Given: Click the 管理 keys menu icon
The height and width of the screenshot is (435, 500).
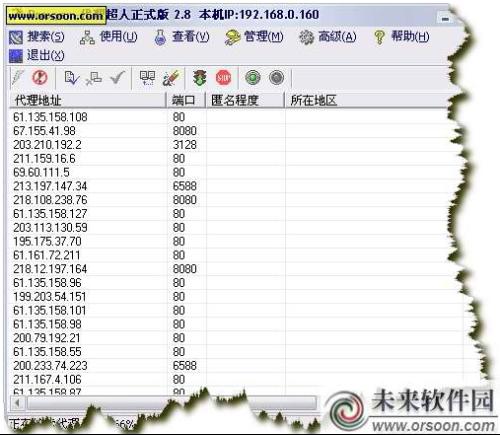Looking at the screenshot, I should click(x=232, y=38).
